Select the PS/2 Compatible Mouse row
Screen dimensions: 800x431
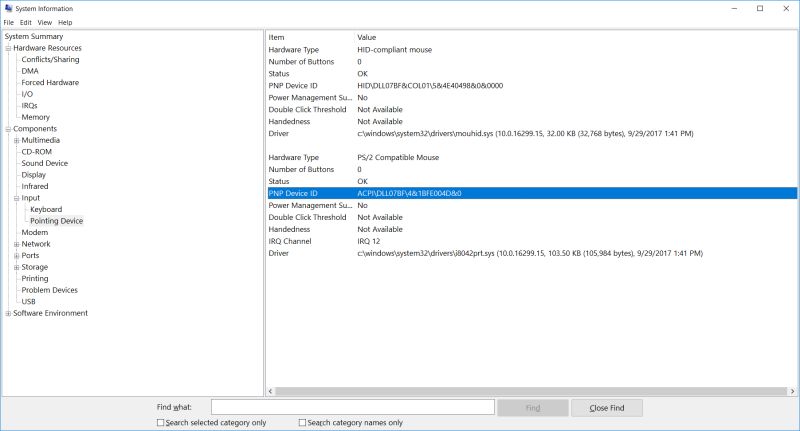pyautogui.click(x=532, y=158)
